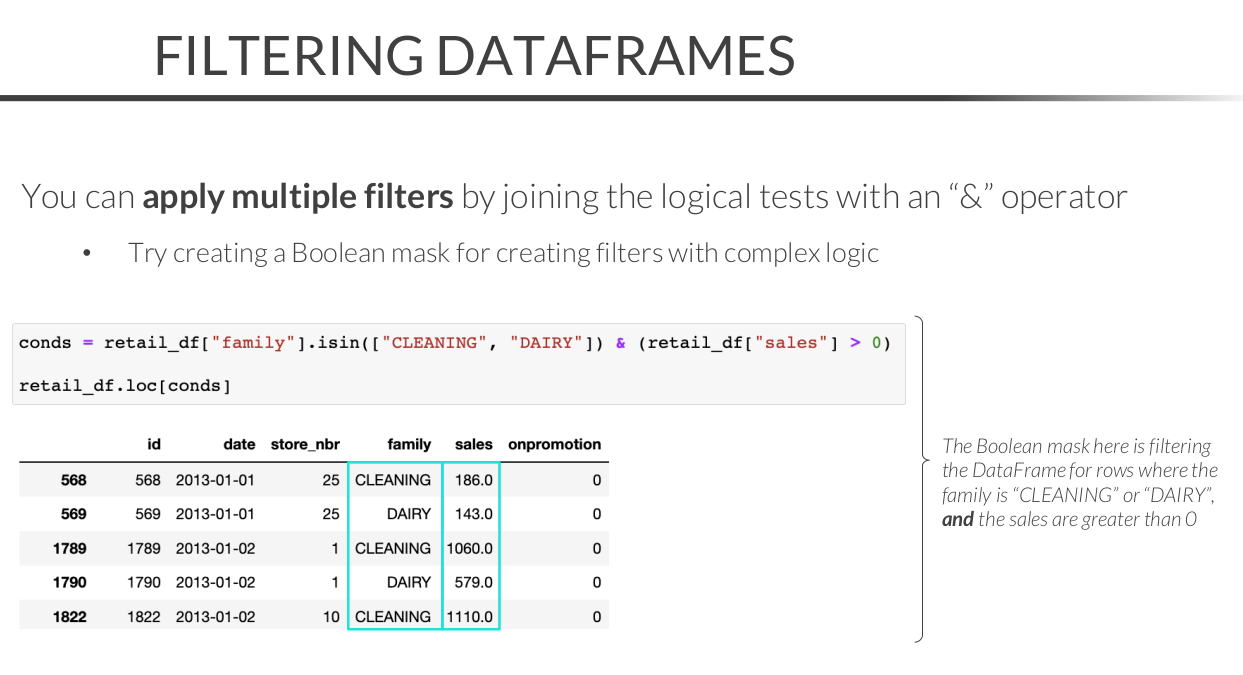Click the 'store_nbr' column header

pos(305,444)
